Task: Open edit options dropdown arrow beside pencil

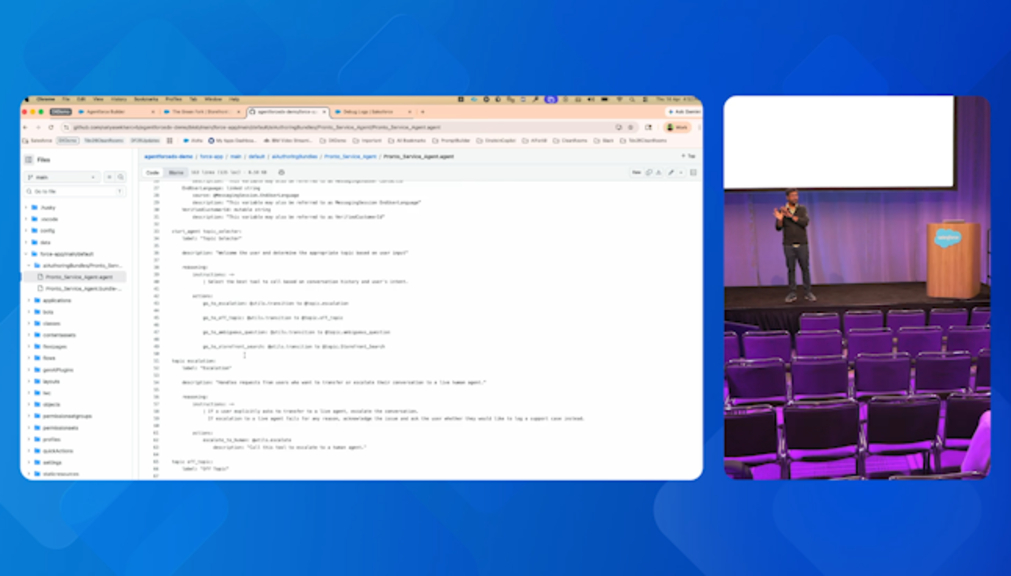Action: click(x=680, y=173)
